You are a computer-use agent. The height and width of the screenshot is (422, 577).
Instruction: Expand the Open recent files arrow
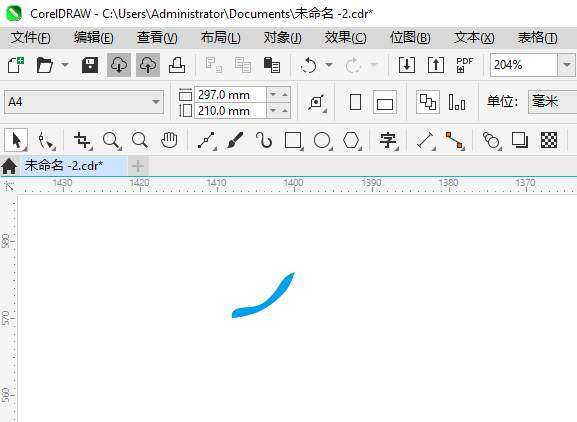(x=65, y=65)
